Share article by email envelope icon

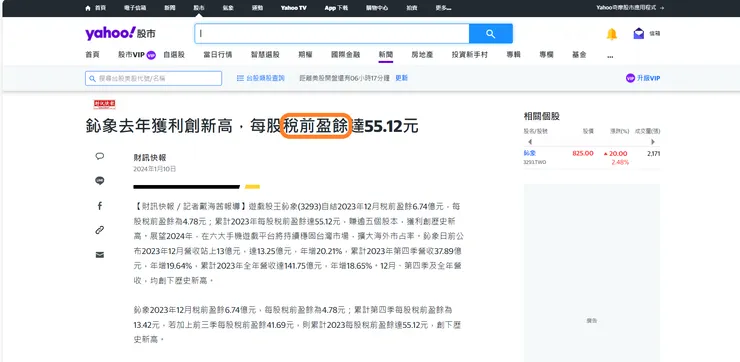(100, 255)
